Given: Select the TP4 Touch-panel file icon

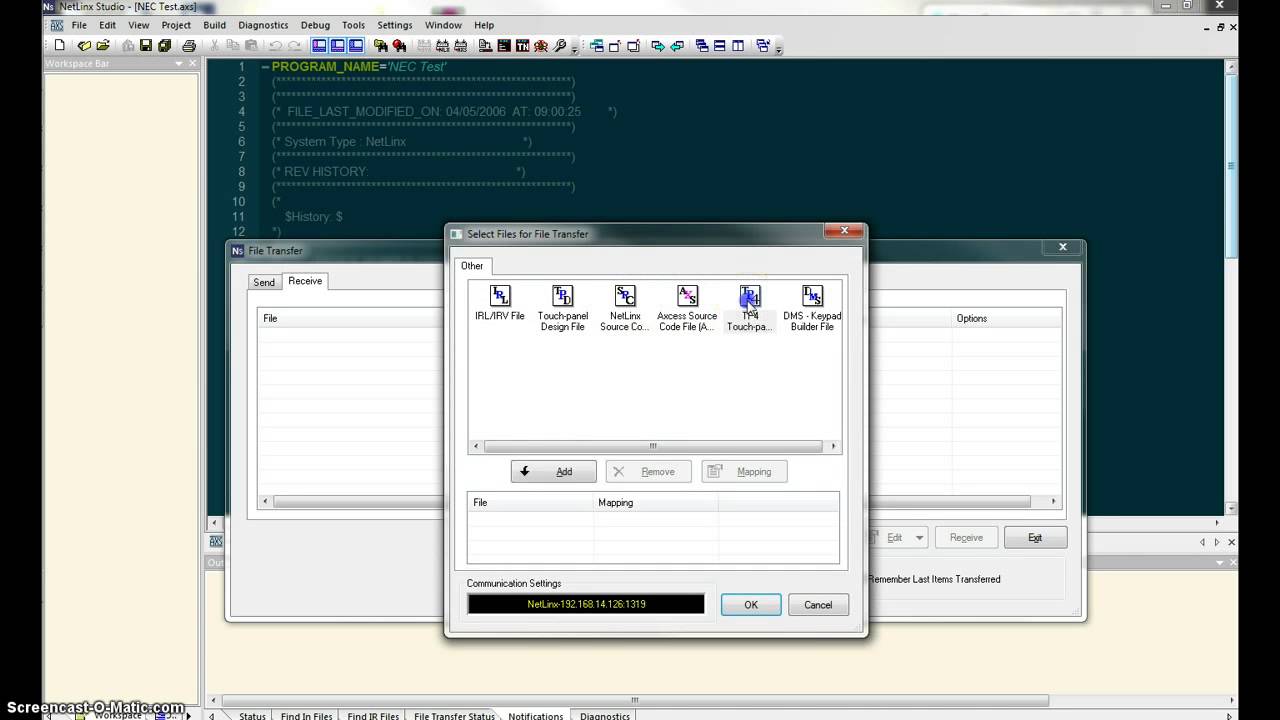Looking at the screenshot, I should [750, 308].
